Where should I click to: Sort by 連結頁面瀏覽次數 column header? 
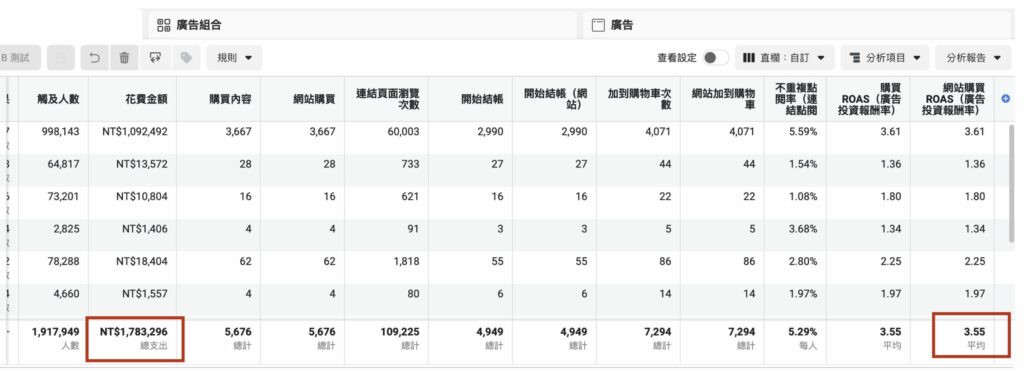[387, 99]
